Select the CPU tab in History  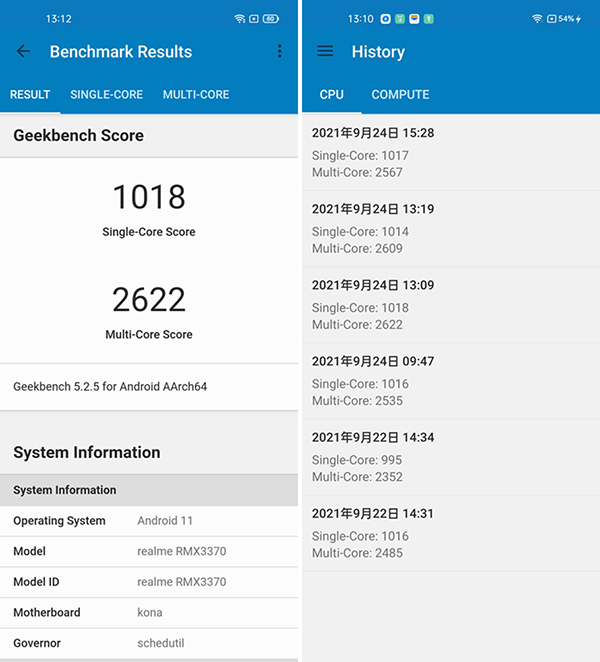pyautogui.click(x=332, y=95)
